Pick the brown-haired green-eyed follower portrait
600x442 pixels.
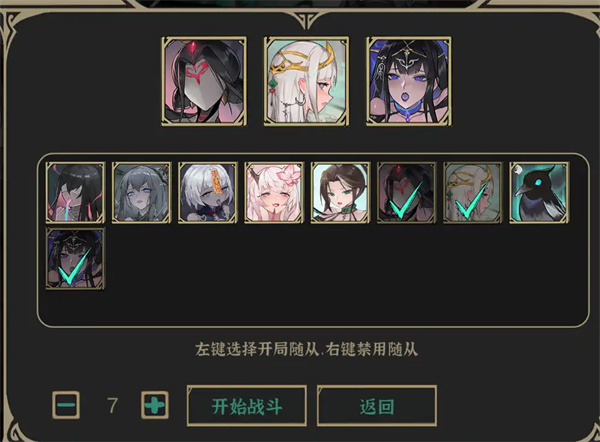point(341,192)
